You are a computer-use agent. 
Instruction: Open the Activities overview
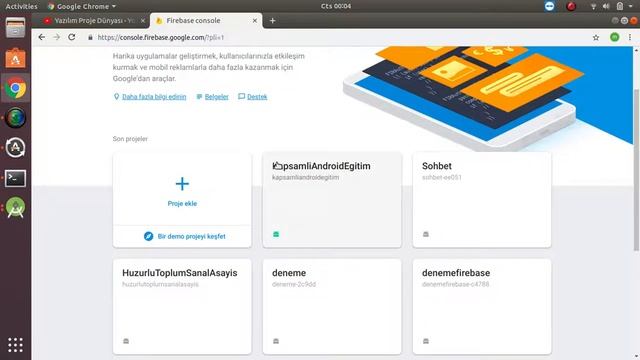click(x=21, y=6)
